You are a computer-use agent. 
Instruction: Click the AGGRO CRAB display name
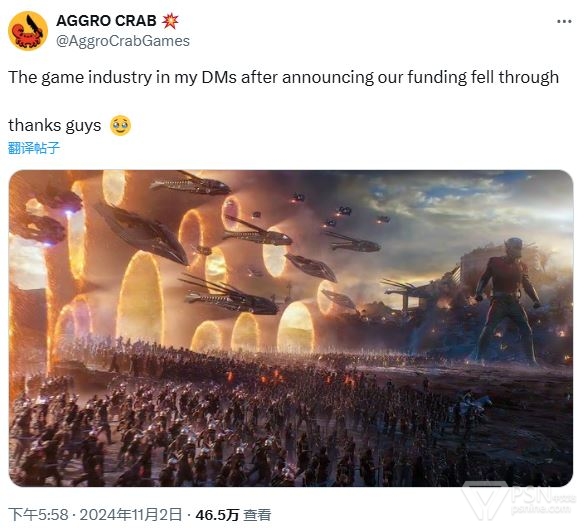(x=106, y=21)
